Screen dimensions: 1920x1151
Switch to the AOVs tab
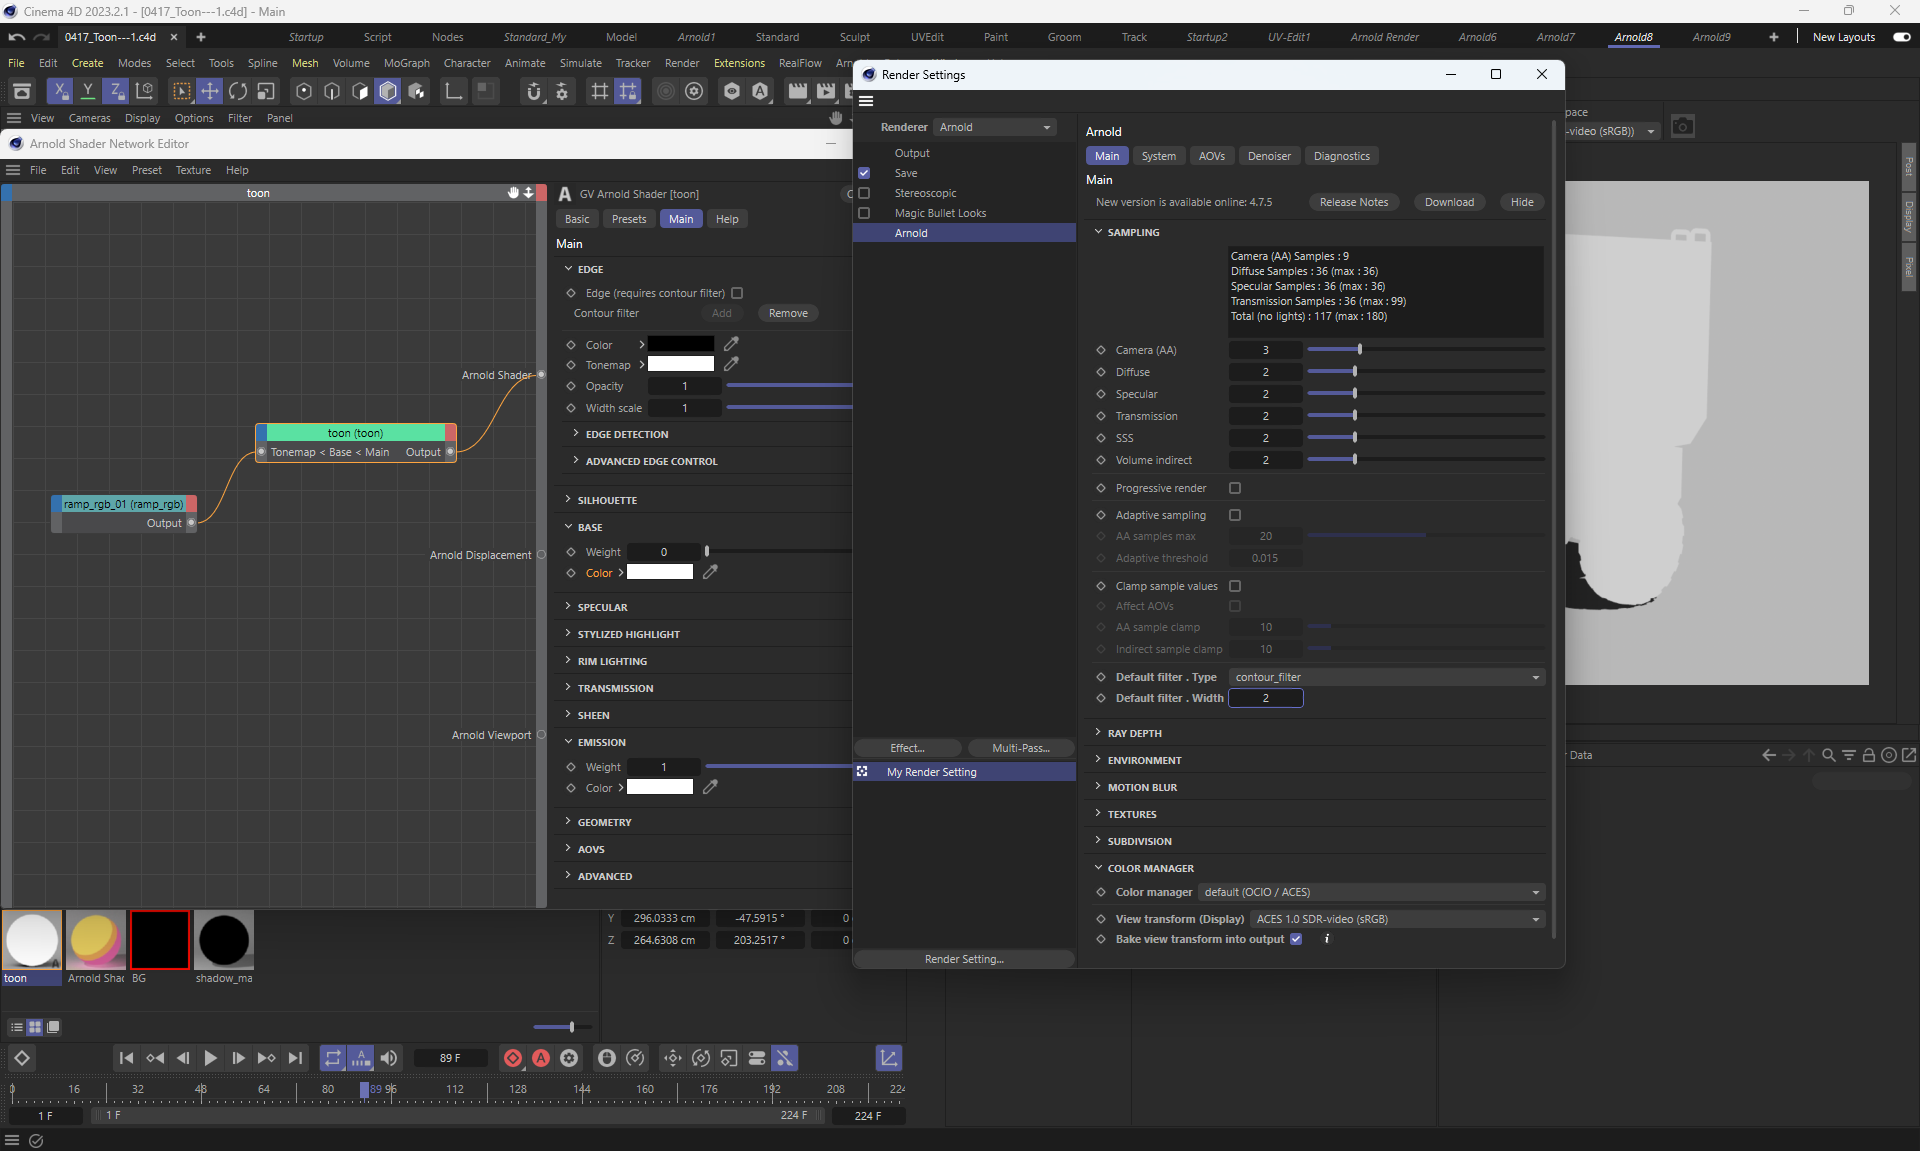point(1211,156)
